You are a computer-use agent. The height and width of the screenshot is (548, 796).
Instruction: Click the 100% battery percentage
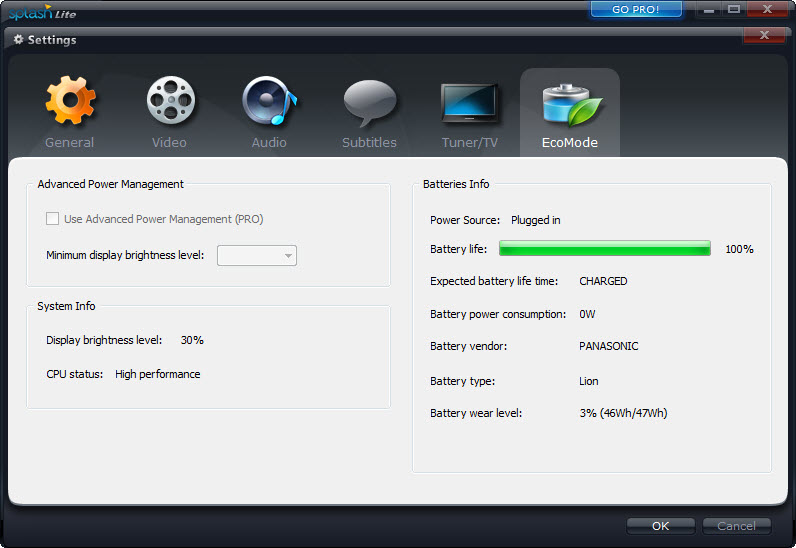(739, 249)
